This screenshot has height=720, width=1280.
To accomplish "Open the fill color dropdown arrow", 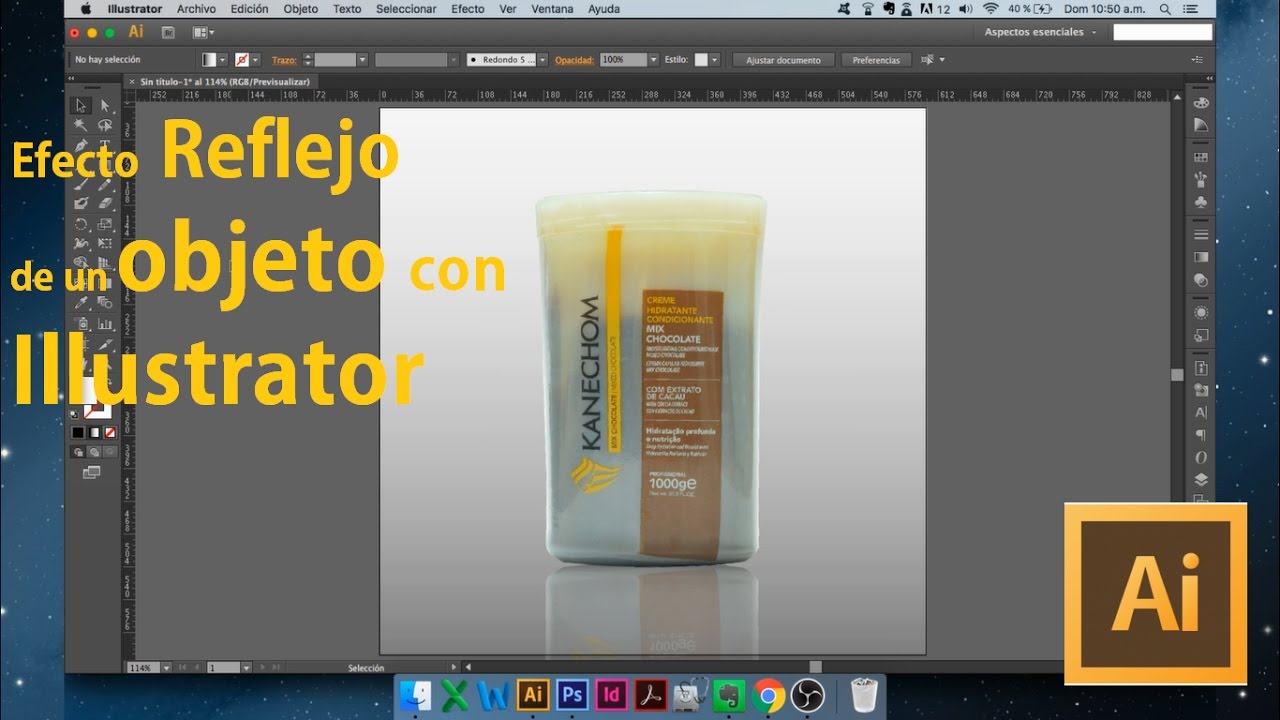I will click(x=223, y=60).
